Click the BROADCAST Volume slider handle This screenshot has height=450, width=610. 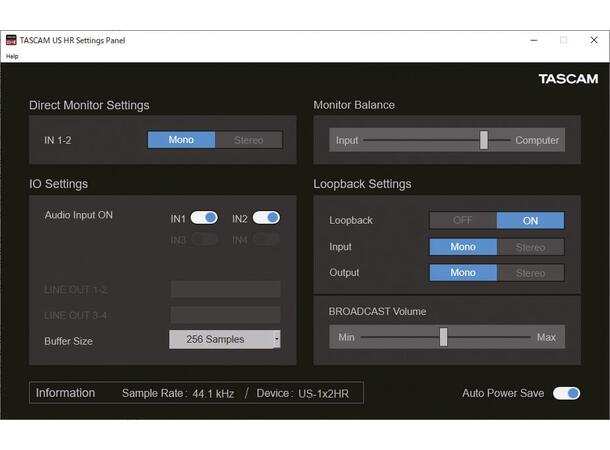(x=443, y=337)
